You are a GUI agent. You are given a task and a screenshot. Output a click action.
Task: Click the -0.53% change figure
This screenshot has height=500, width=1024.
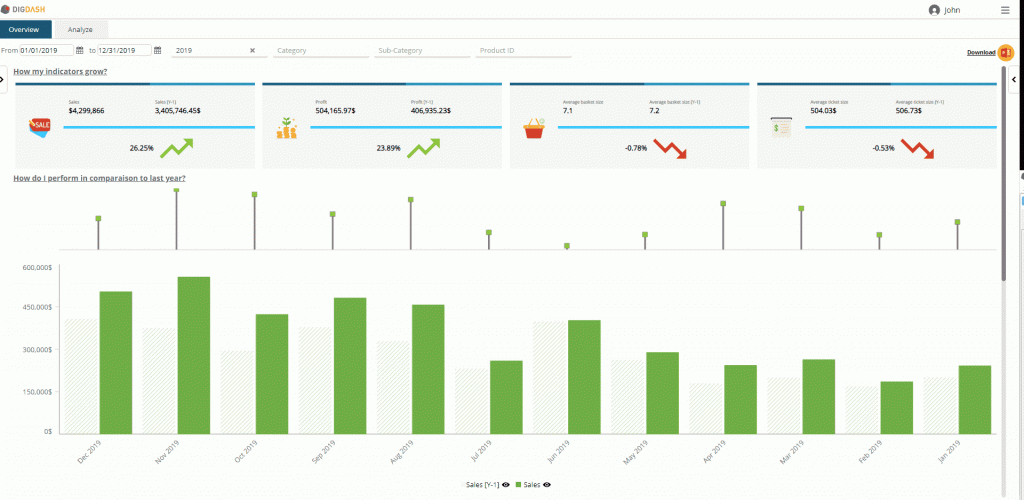(883, 148)
